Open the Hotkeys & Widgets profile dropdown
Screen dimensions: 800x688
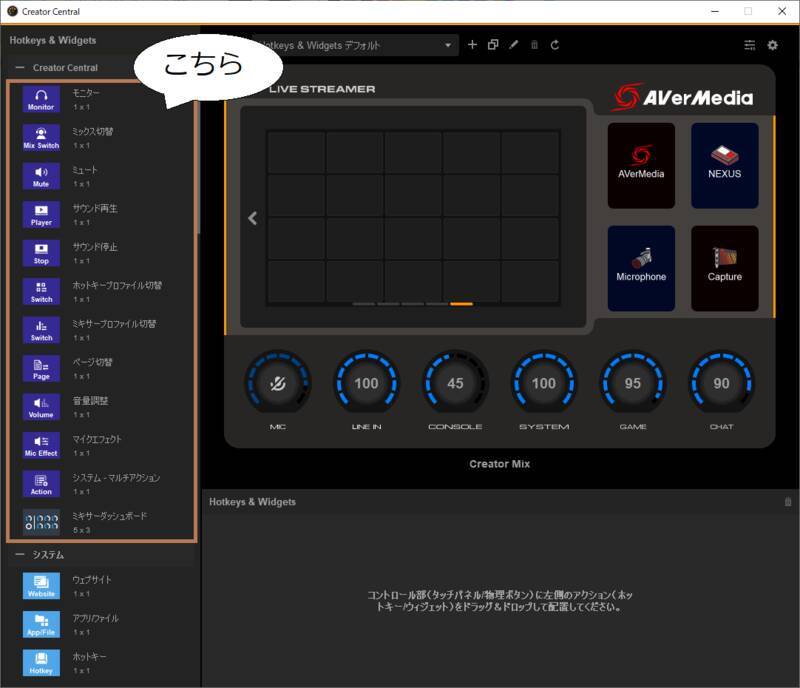[x=448, y=45]
